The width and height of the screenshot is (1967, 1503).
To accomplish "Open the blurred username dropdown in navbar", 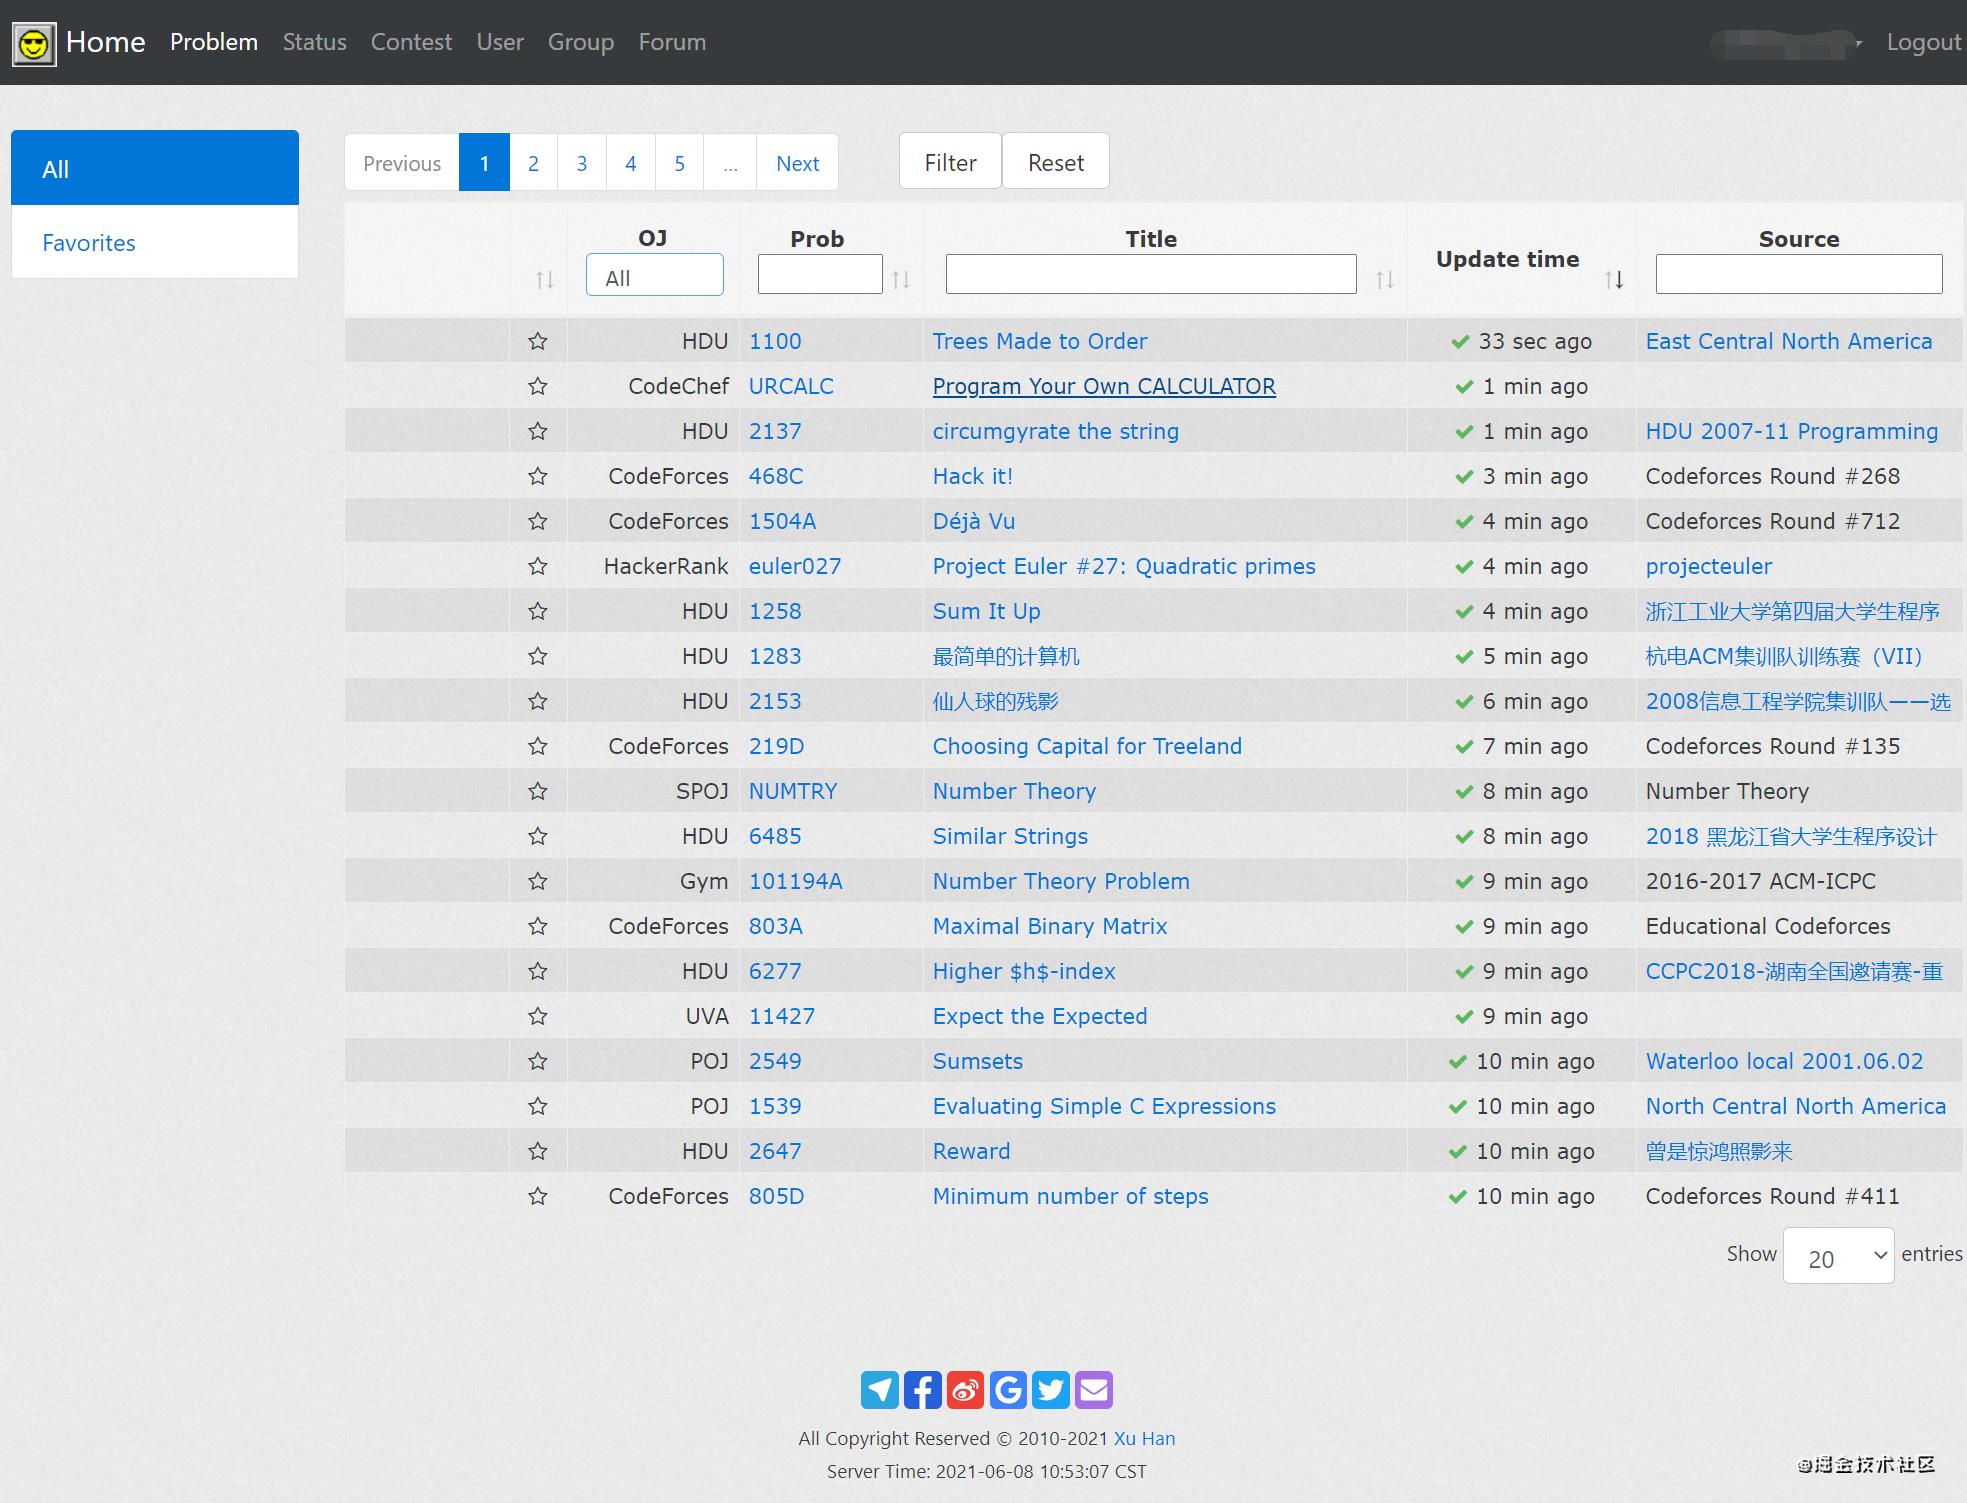I will [x=1787, y=44].
